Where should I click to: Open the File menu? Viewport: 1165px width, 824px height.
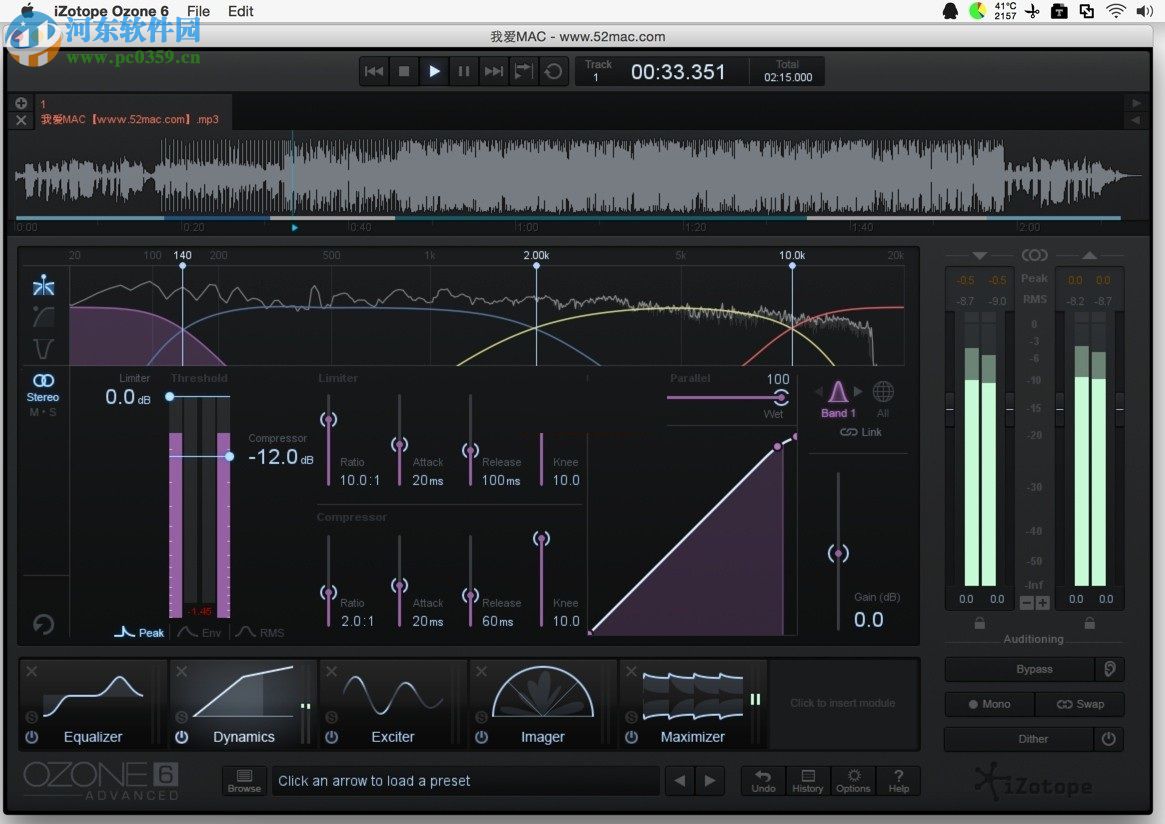[198, 11]
